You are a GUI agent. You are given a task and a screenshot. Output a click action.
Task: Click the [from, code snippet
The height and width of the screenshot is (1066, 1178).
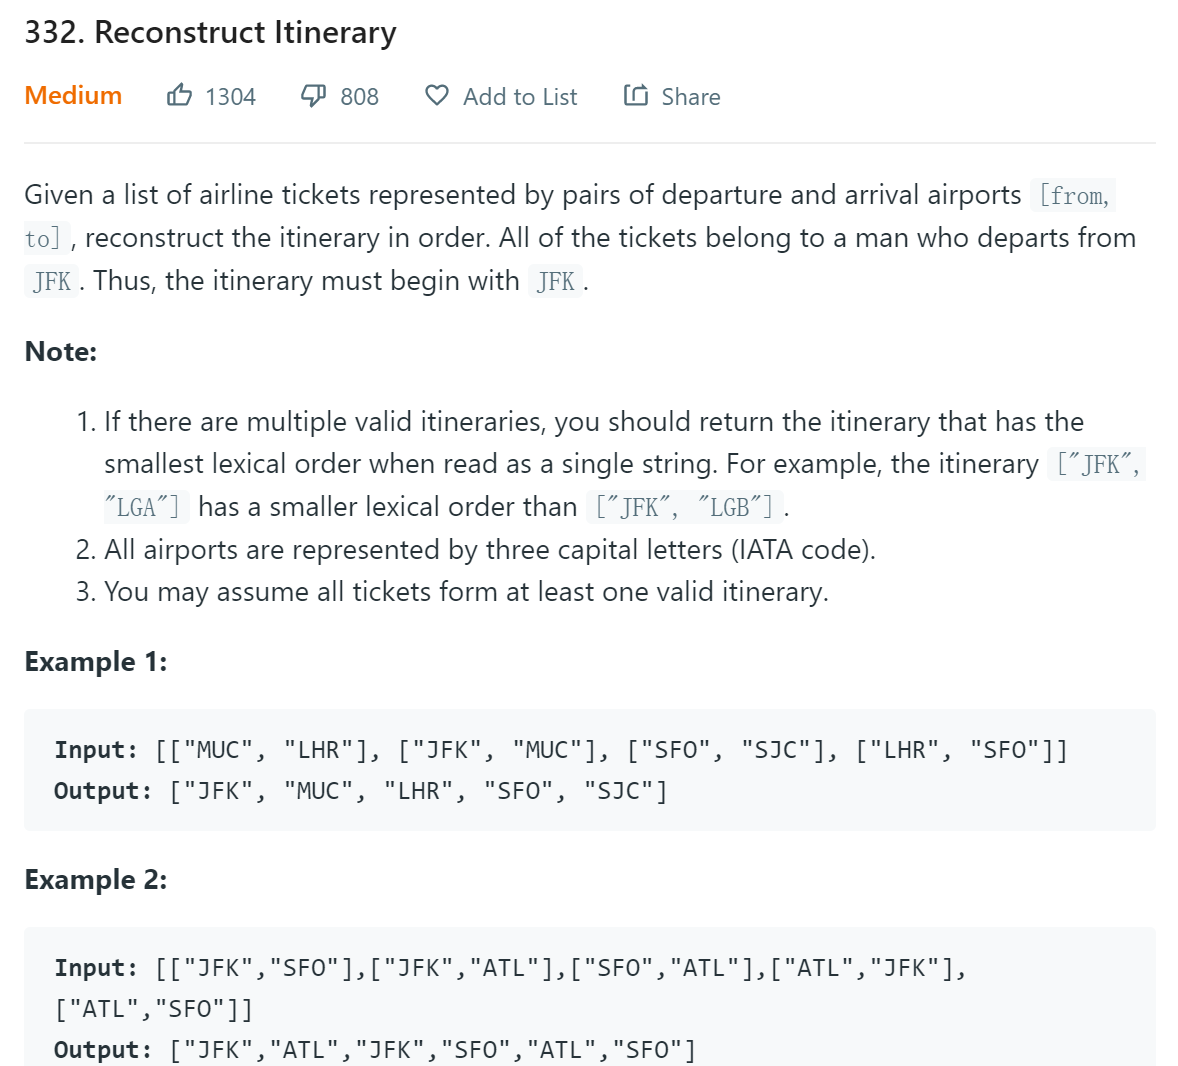point(1074,195)
